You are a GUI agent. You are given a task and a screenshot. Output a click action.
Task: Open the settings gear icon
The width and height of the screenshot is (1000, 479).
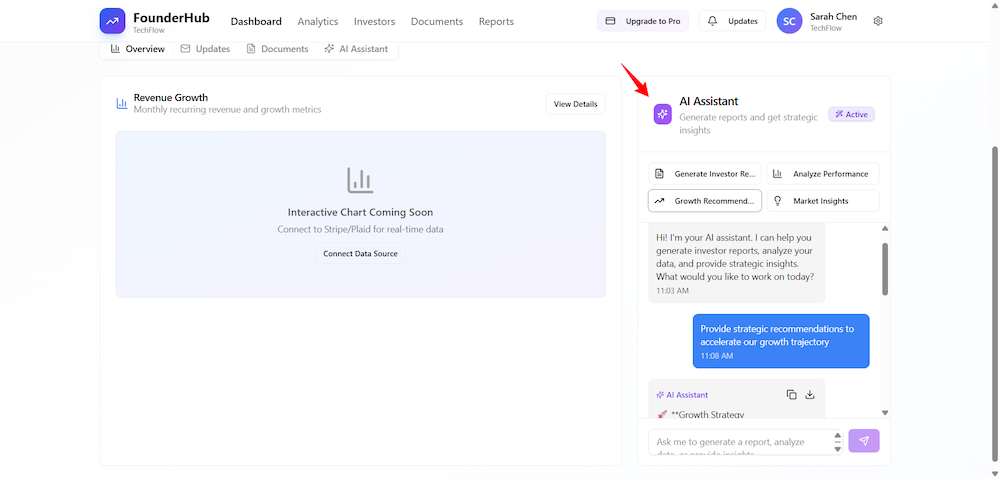[878, 21]
